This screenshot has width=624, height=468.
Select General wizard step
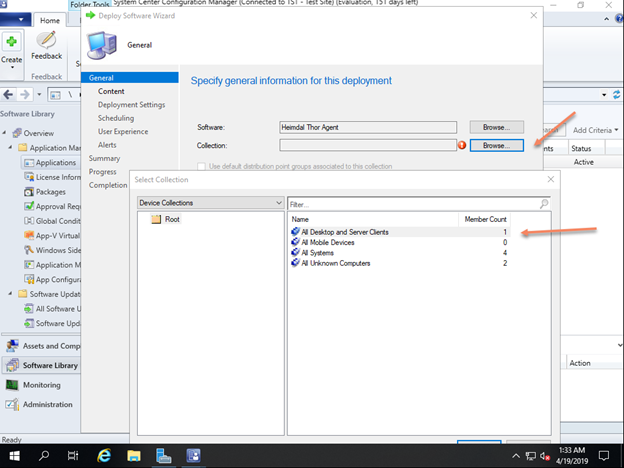point(130,78)
